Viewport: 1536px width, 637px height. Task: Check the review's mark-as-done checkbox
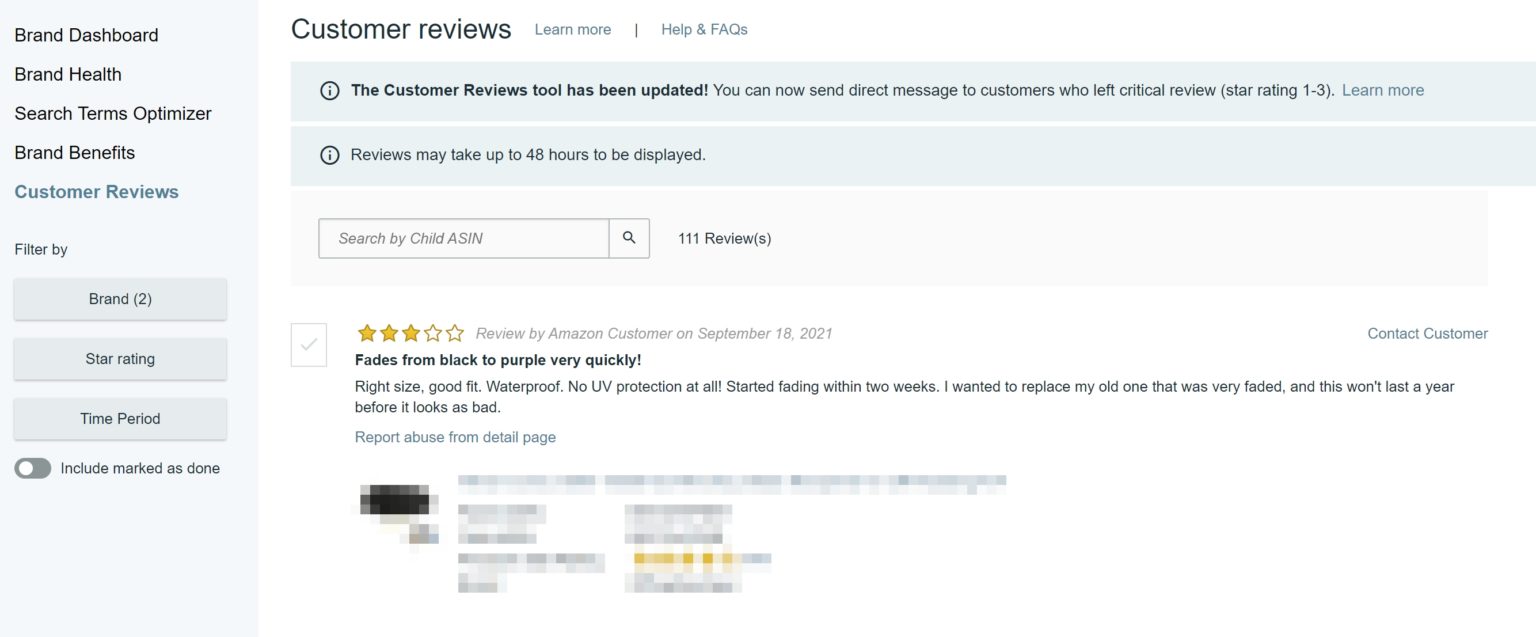click(x=310, y=344)
